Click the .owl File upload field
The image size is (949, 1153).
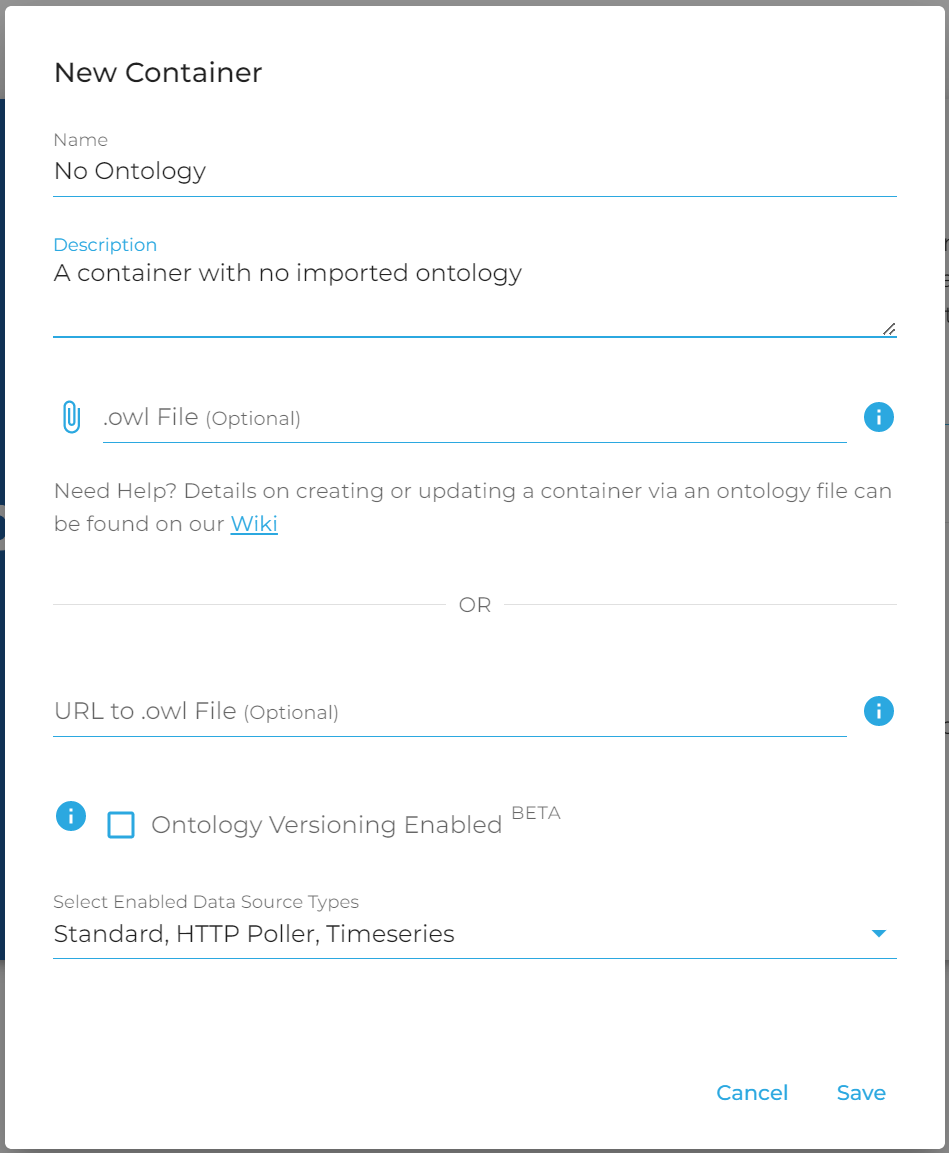click(x=474, y=418)
